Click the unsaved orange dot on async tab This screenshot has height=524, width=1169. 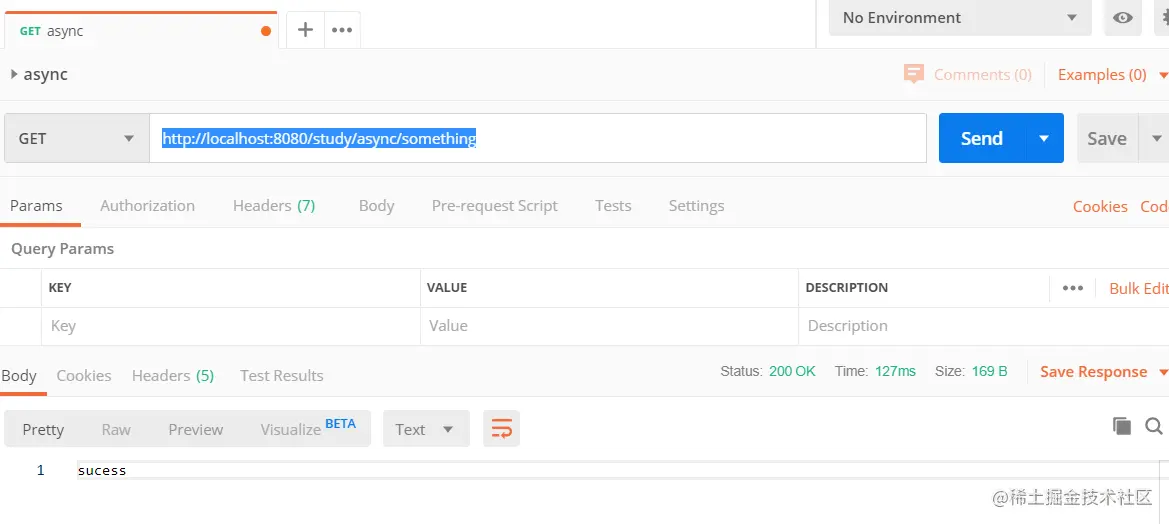265,31
